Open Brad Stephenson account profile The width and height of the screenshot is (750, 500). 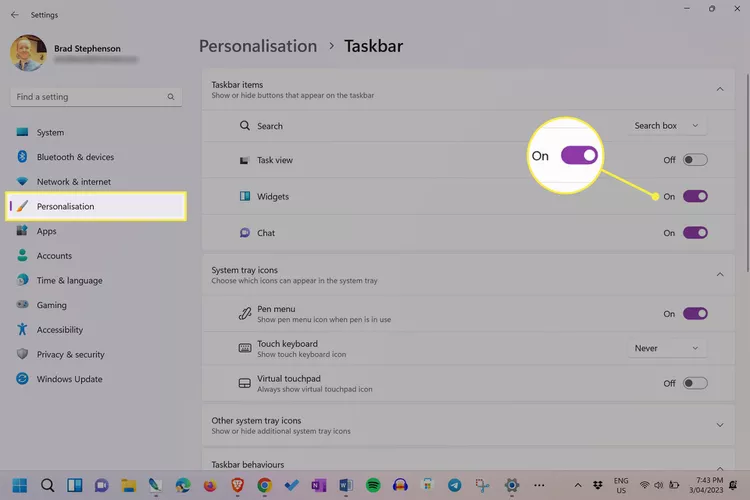[74, 53]
